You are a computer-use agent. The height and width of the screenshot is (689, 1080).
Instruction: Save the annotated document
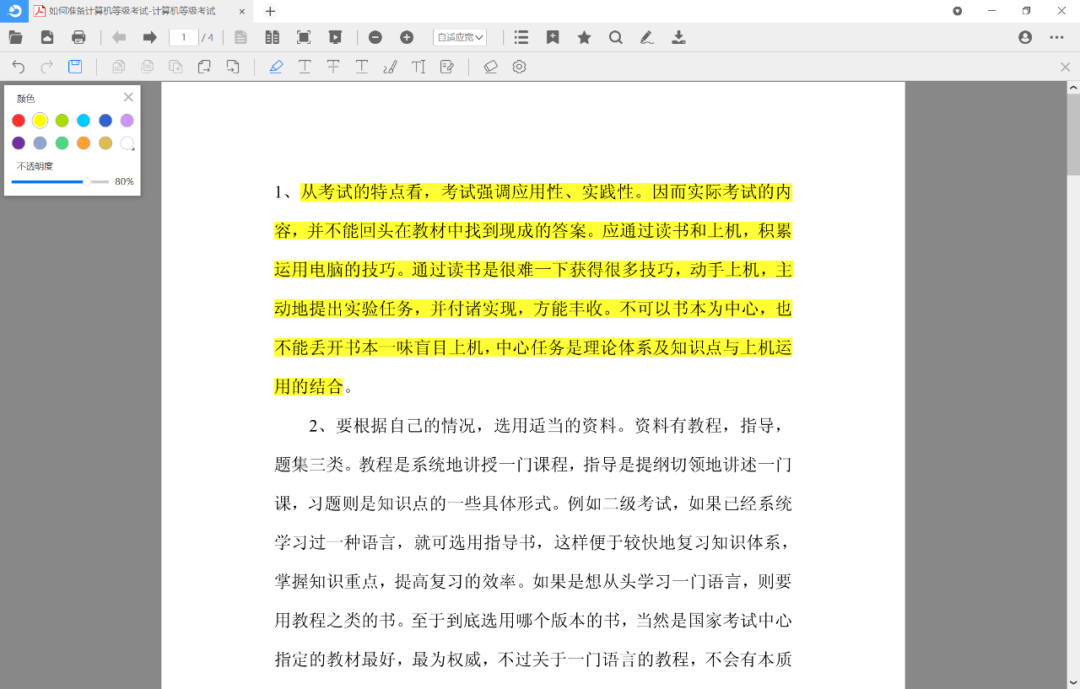(75, 67)
